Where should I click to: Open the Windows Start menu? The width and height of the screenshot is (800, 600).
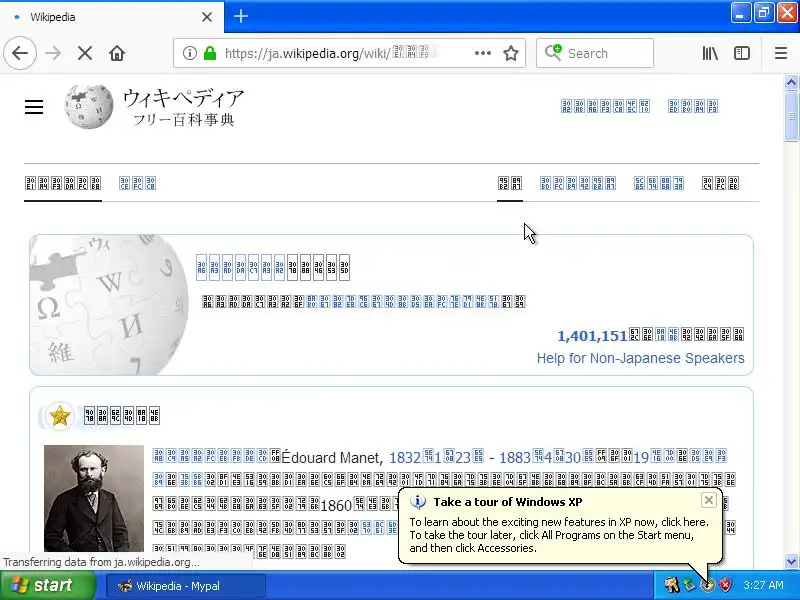click(x=48, y=585)
